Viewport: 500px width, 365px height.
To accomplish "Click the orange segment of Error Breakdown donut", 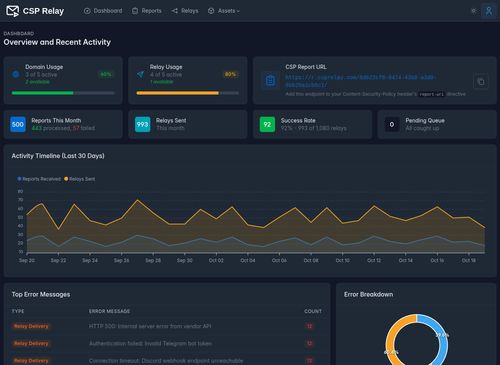I will point(390,343).
